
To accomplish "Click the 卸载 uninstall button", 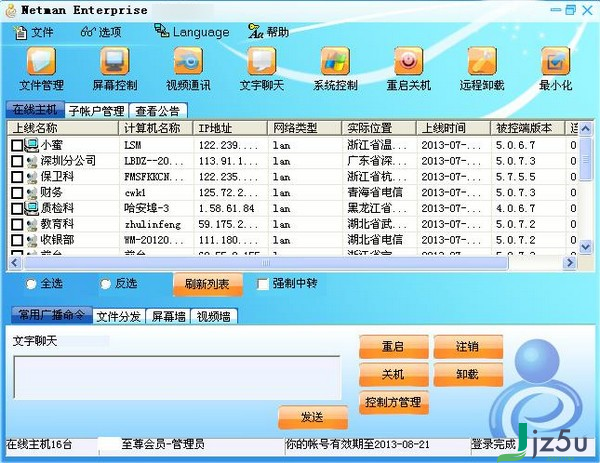I will click(468, 374).
